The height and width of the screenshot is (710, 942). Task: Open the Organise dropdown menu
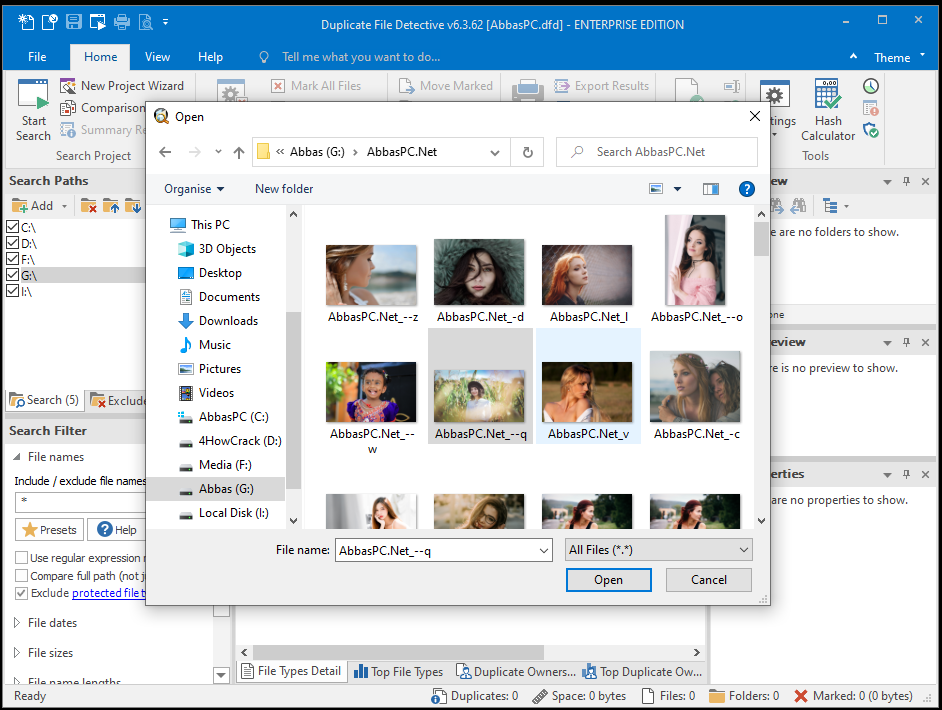(x=194, y=189)
